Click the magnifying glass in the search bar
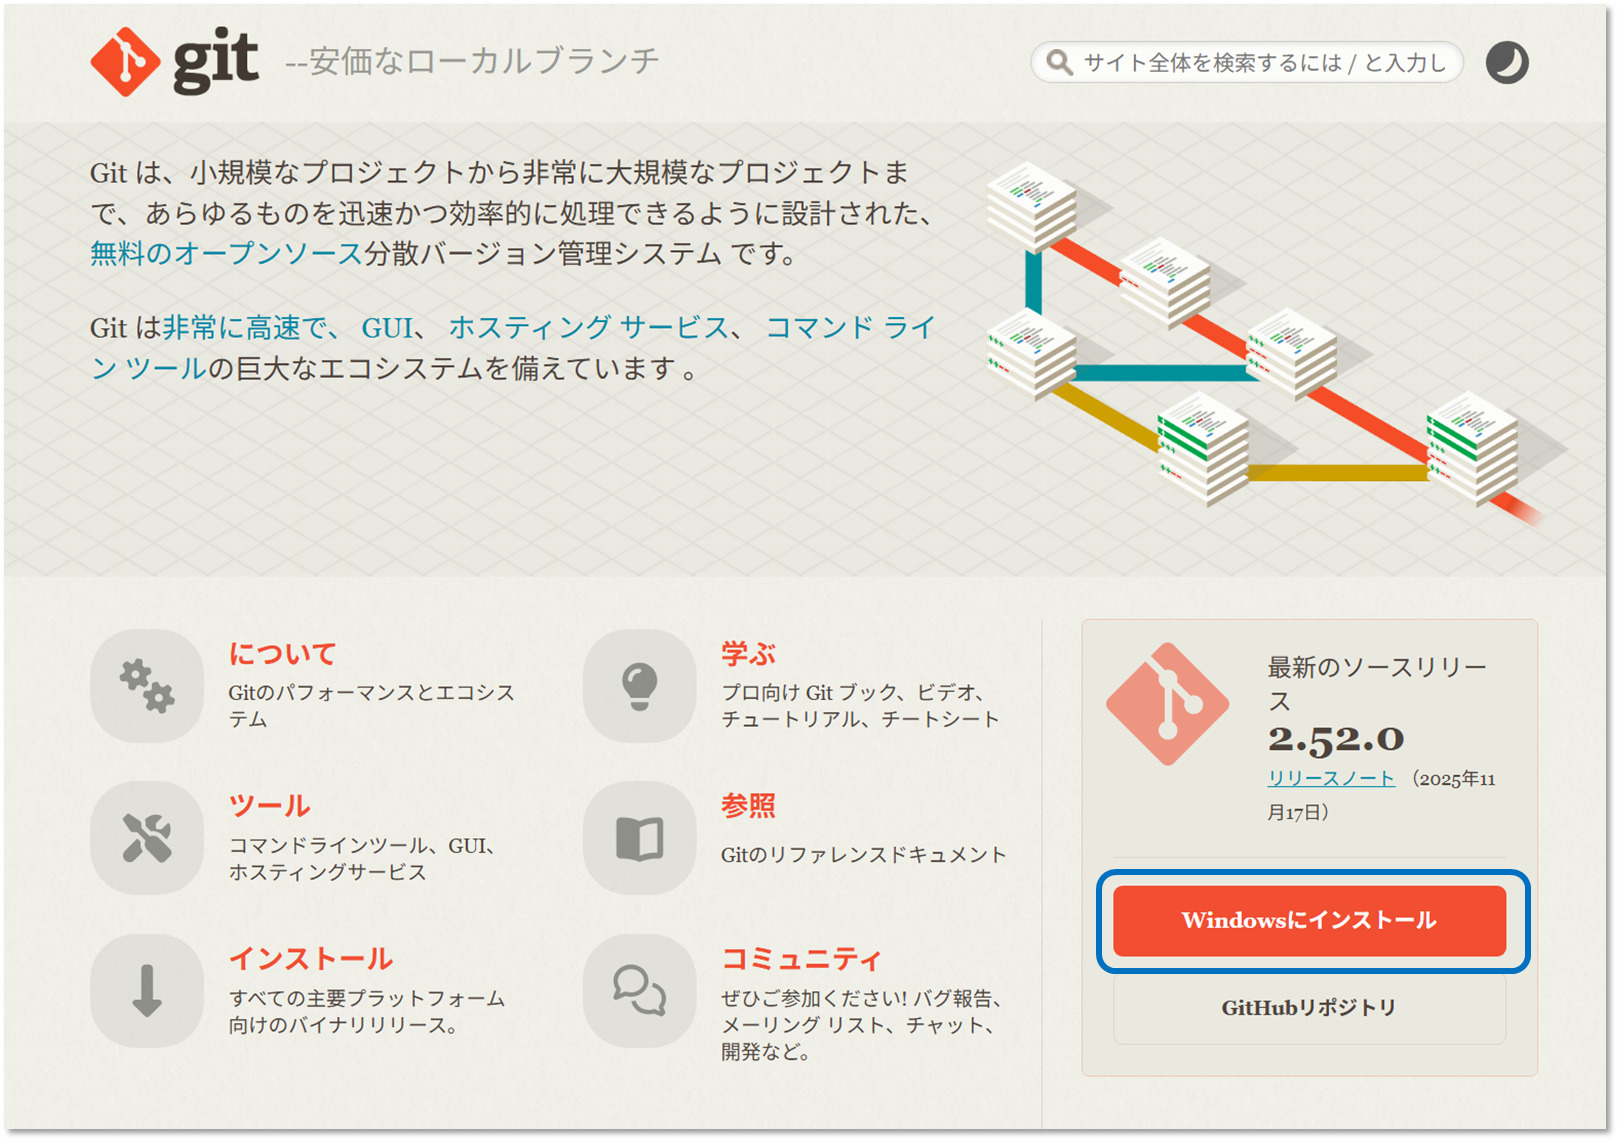1619x1142 pixels. [1060, 62]
